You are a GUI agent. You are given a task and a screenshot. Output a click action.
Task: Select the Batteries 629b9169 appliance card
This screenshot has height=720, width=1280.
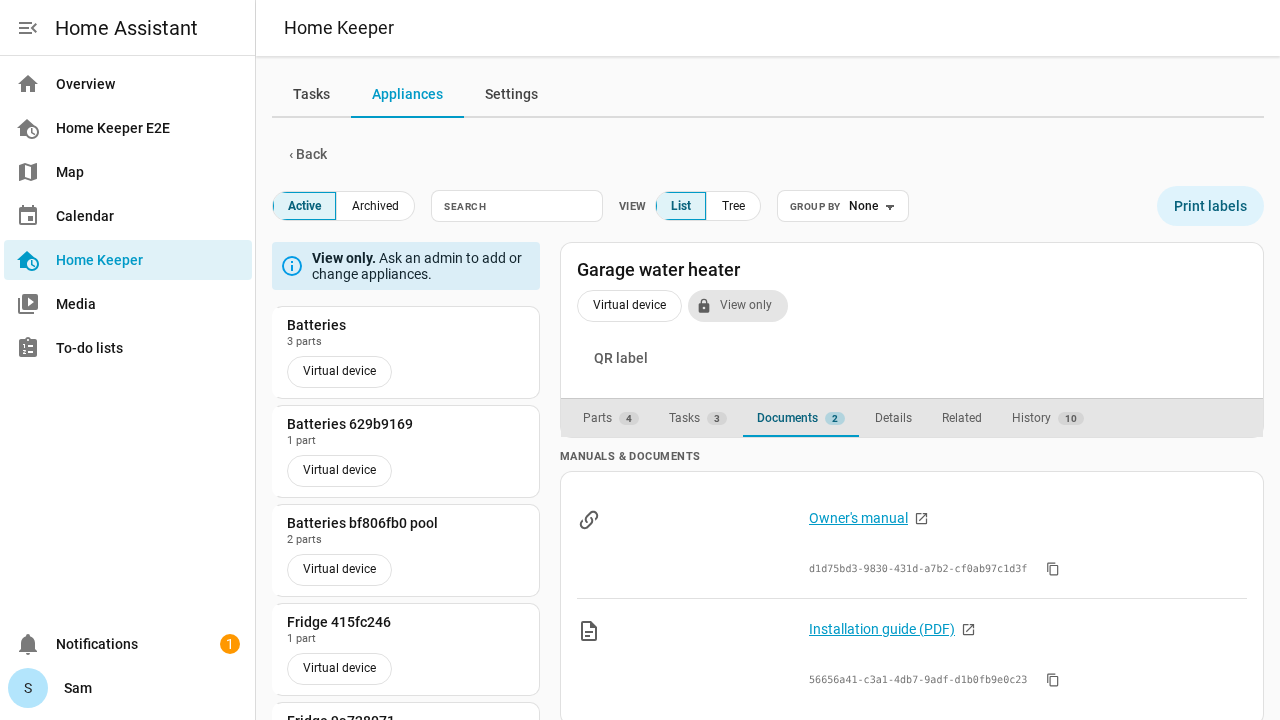coord(406,451)
